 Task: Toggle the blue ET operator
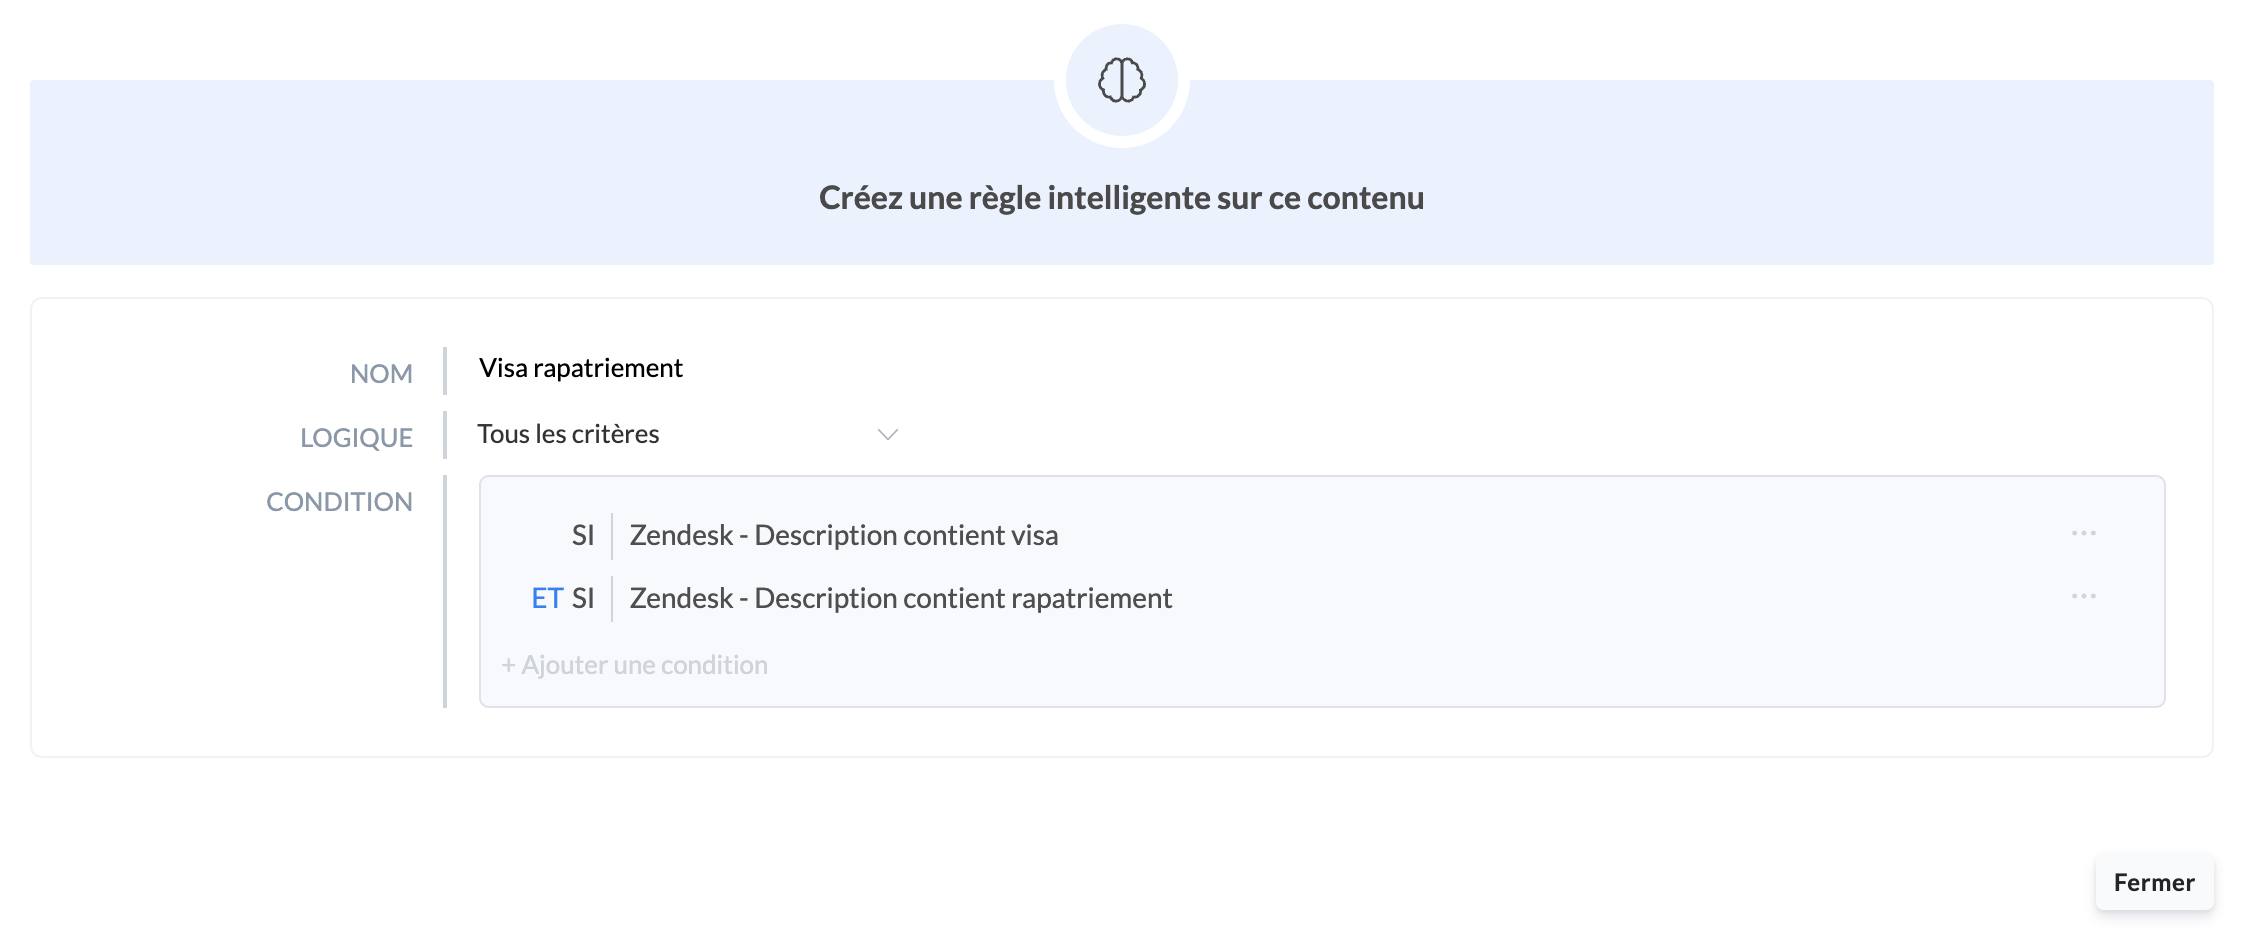[x=546, y=598]
